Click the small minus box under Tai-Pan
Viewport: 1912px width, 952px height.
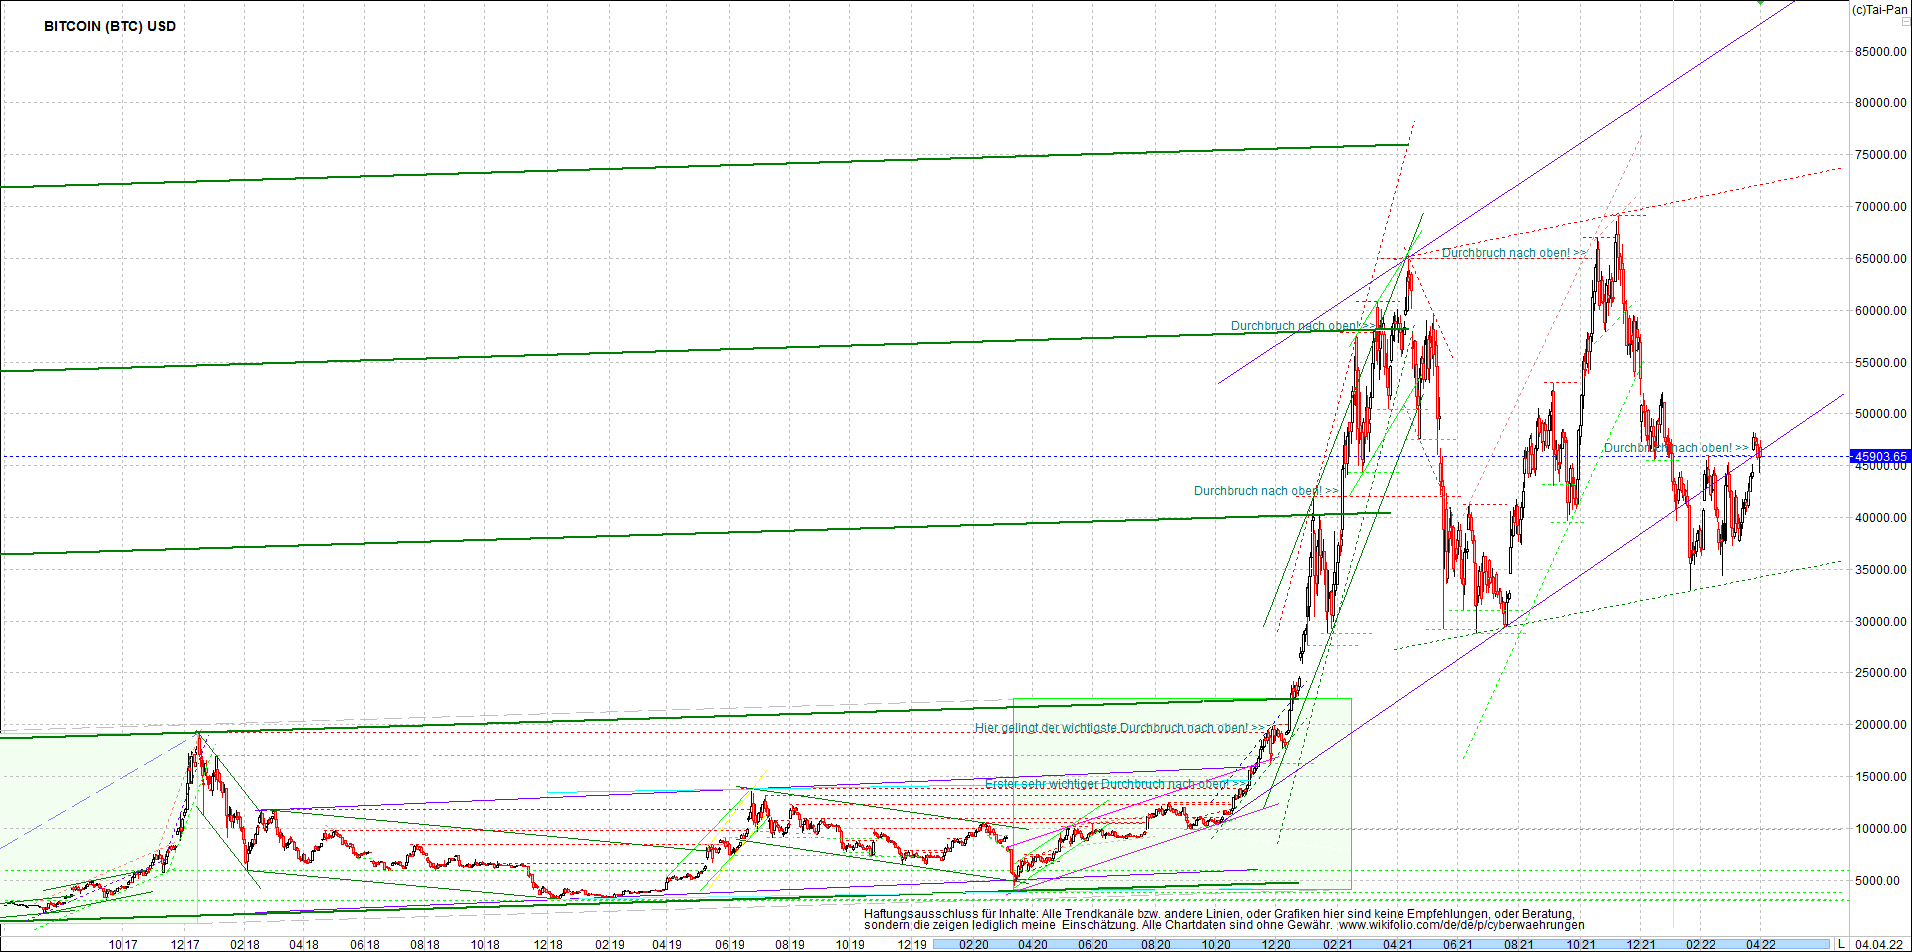[x=1905, y=21]
